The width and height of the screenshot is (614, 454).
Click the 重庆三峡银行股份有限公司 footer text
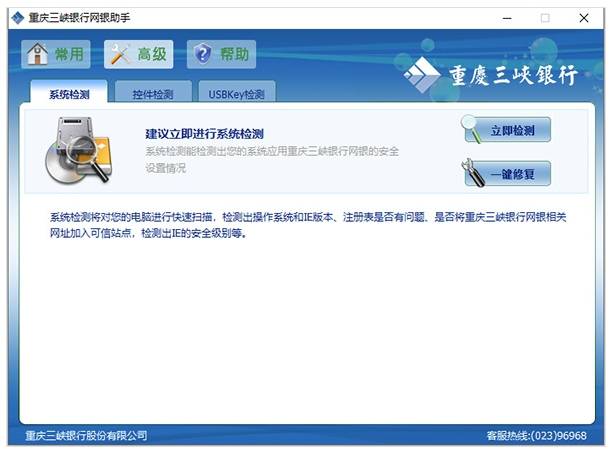click(x=87, y=435)
